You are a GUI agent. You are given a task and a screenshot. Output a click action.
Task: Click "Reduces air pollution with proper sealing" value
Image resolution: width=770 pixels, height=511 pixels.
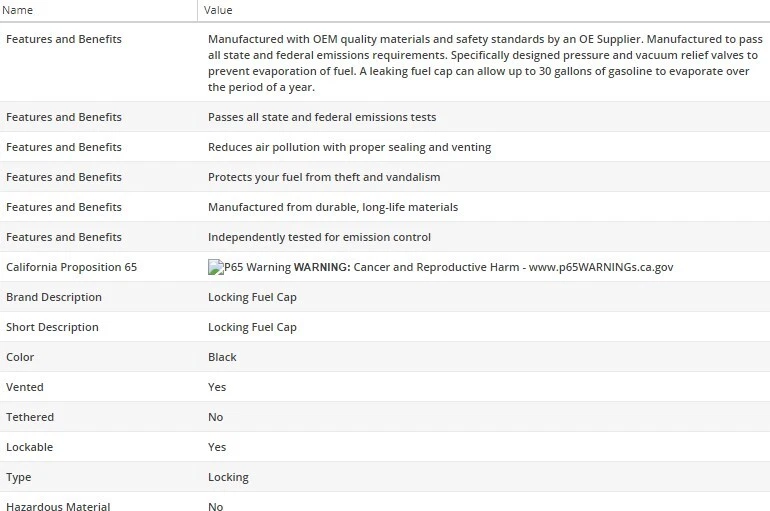(x=349, y=147)
